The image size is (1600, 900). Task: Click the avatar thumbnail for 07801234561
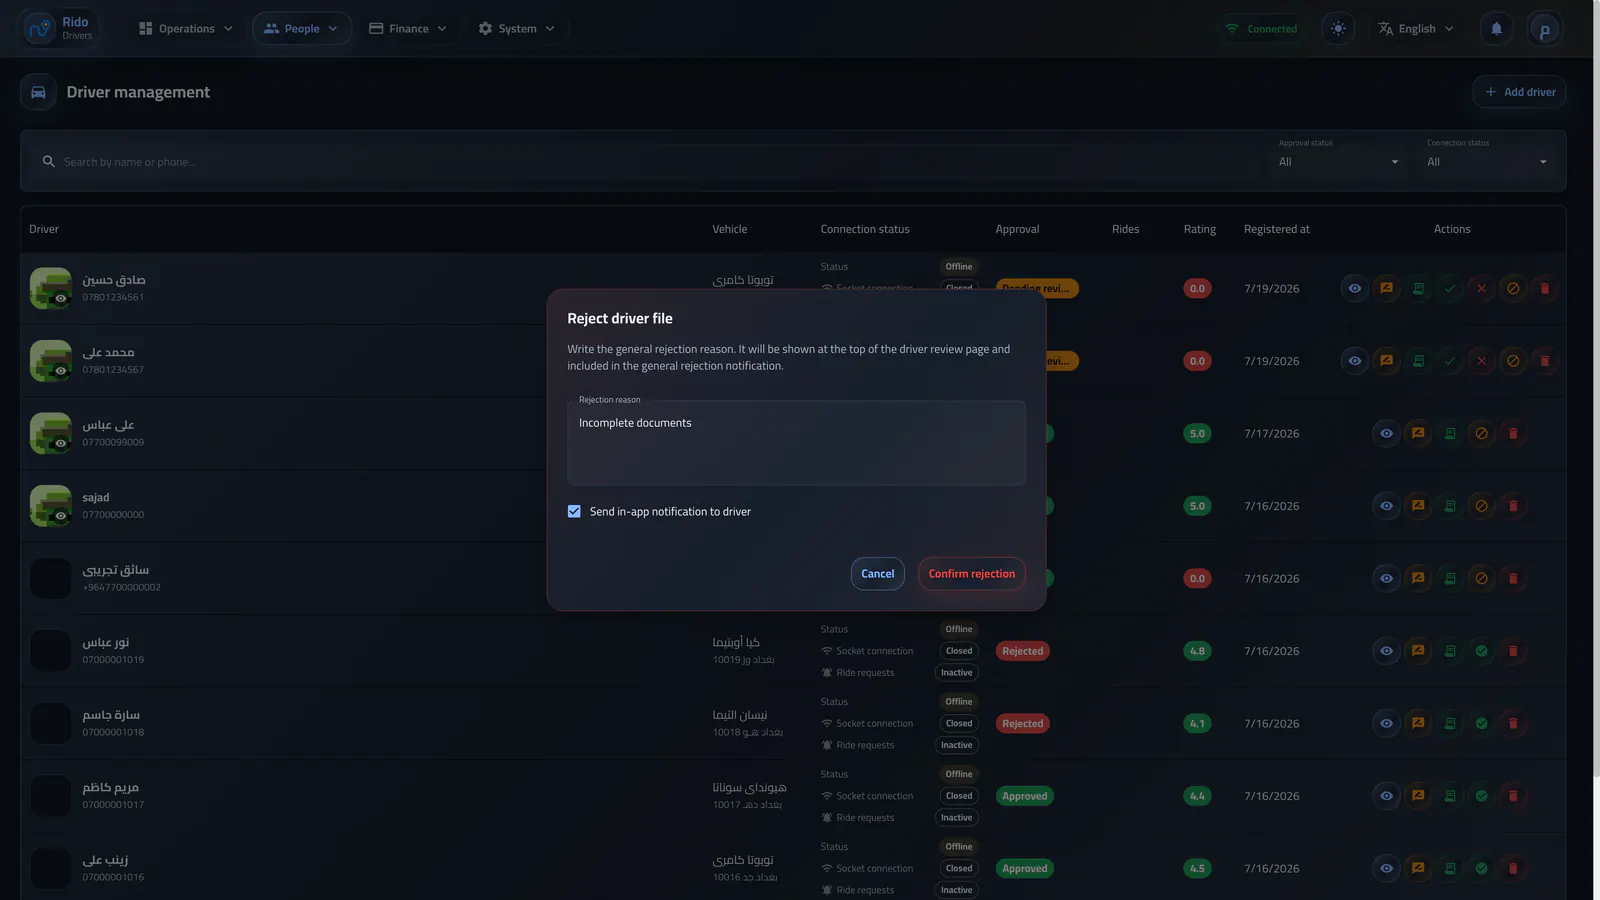coord(50,288)
